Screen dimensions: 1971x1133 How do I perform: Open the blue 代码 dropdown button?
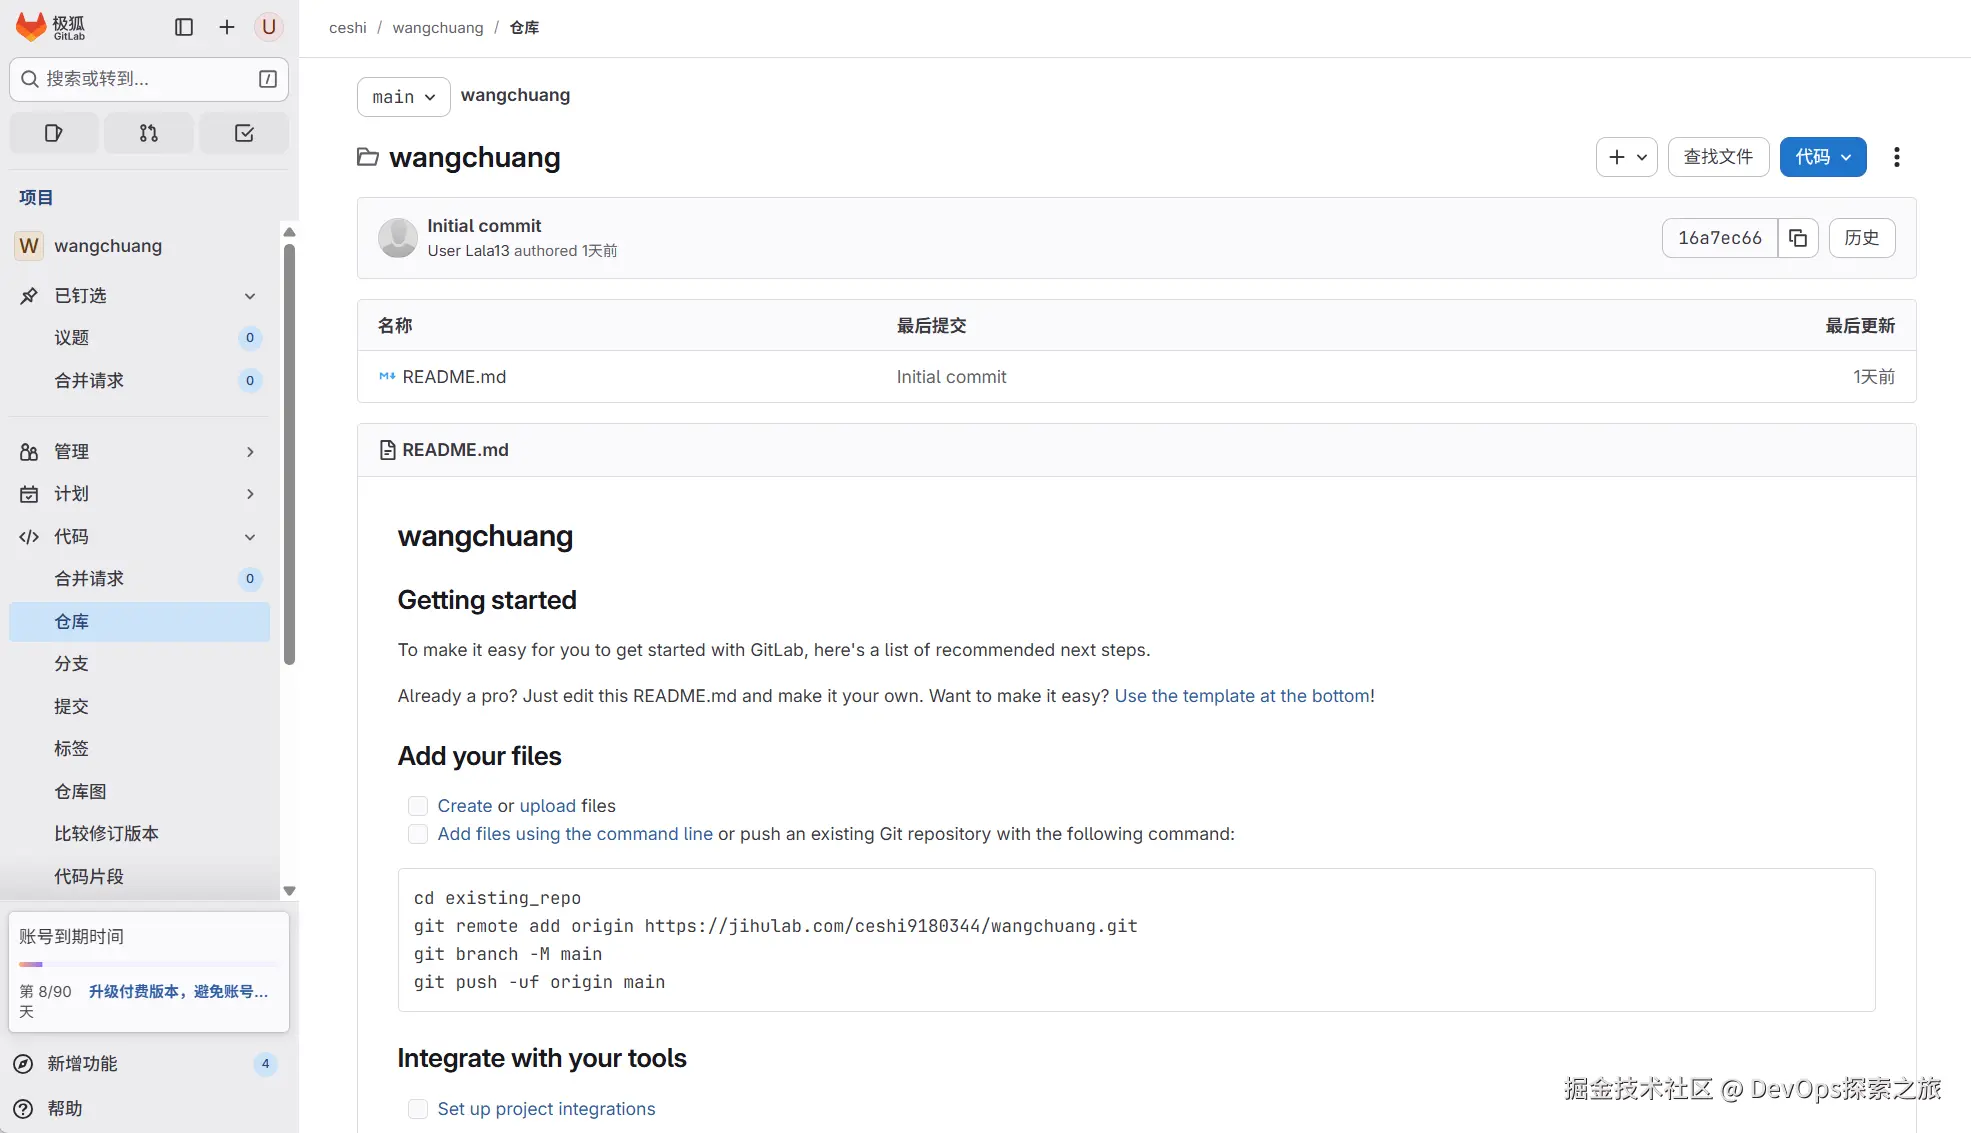[1822, 157]
